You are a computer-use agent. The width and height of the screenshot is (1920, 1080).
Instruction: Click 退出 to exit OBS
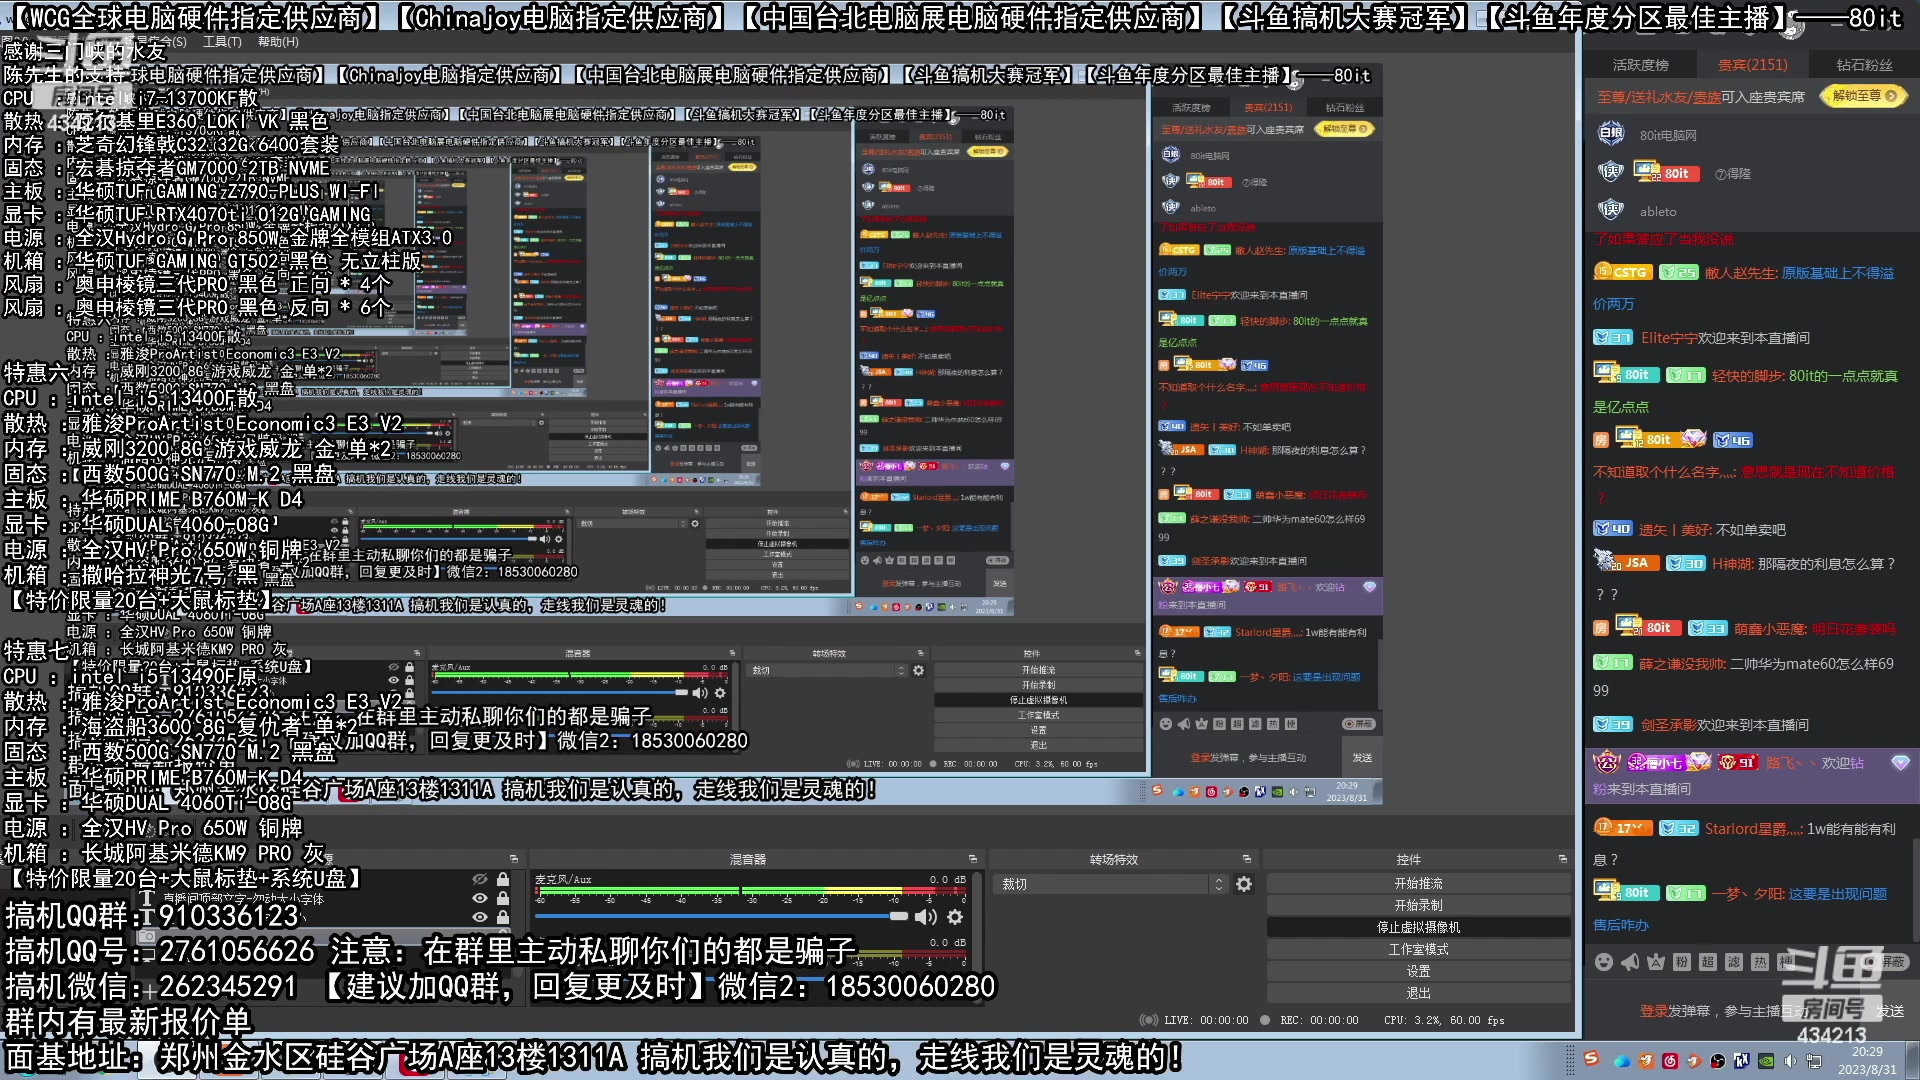click(x=1418, y=993)
